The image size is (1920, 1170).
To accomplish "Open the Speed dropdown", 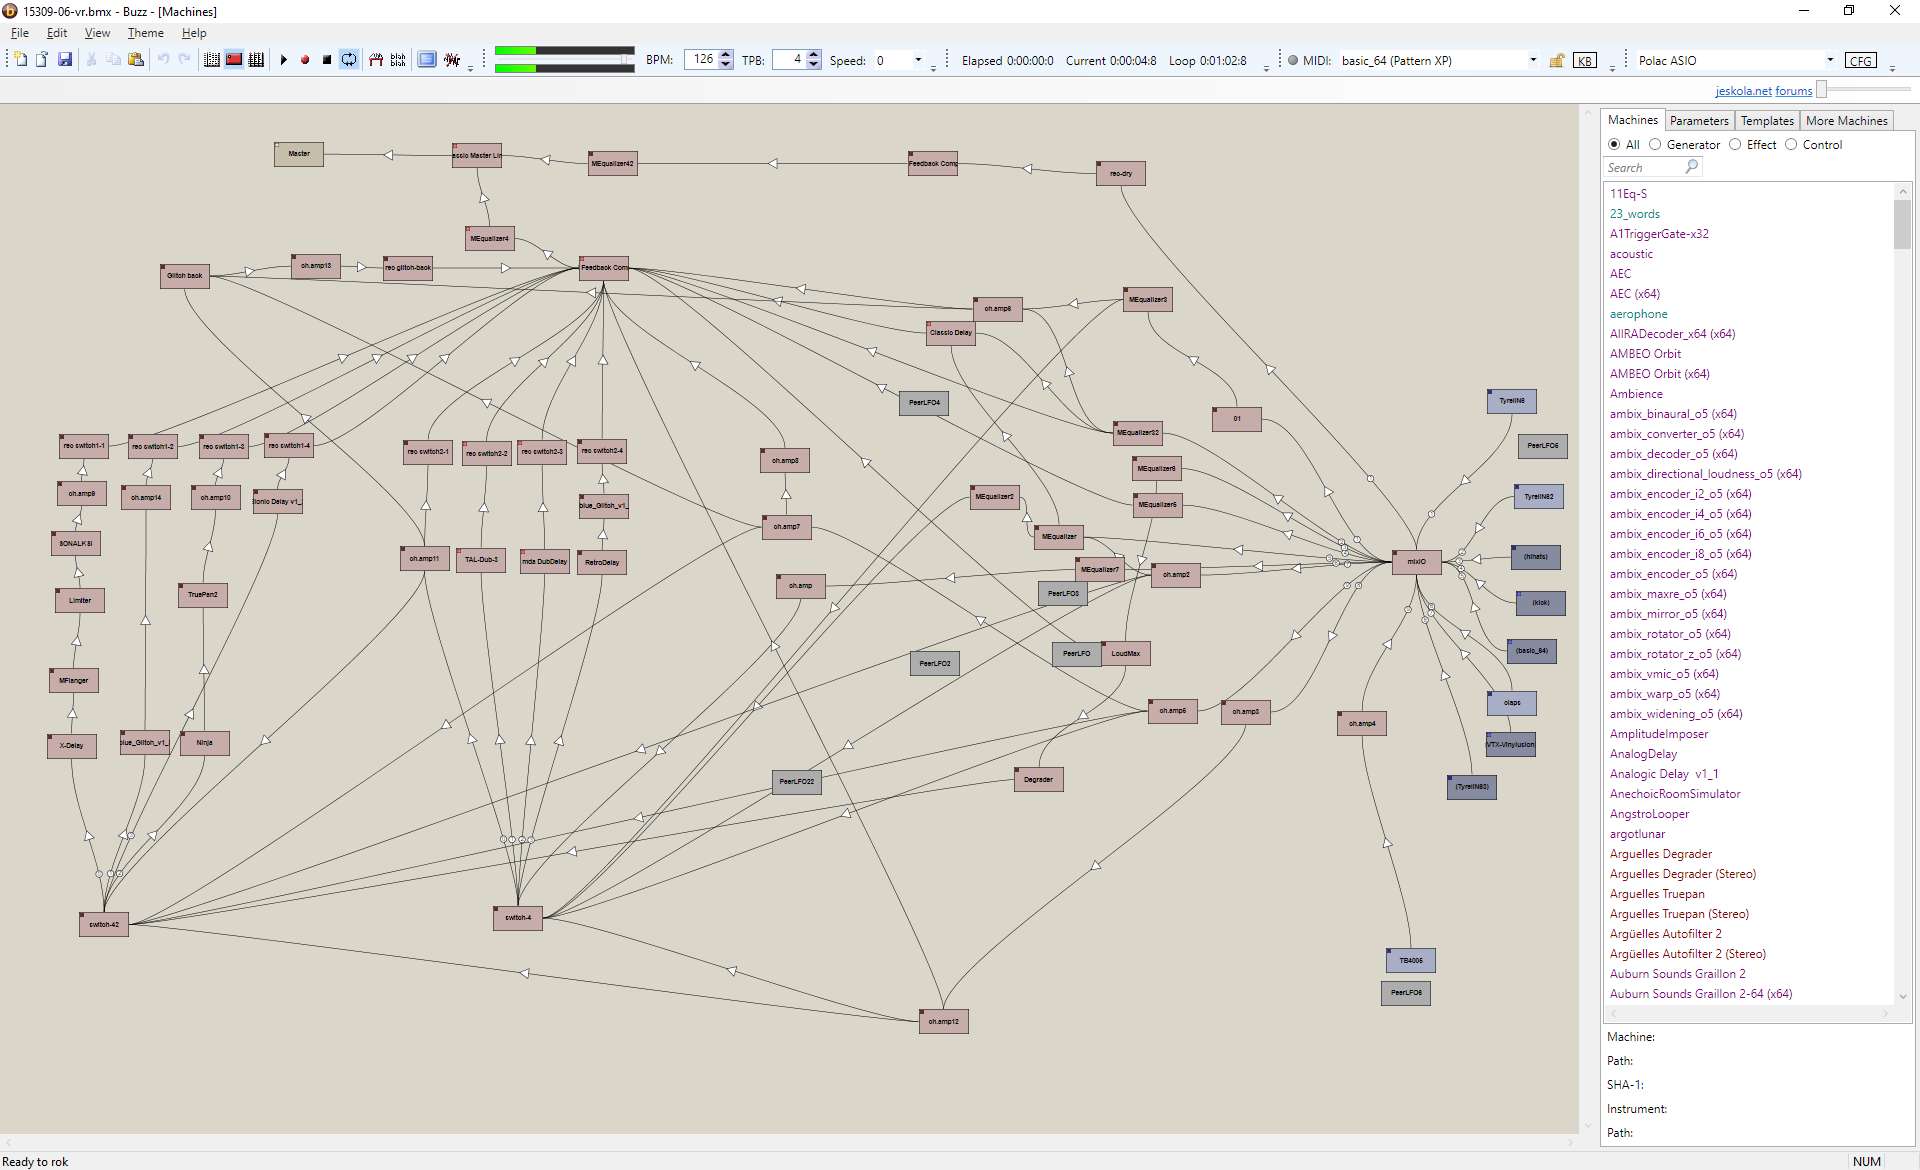I will click(x=918, y=60).
